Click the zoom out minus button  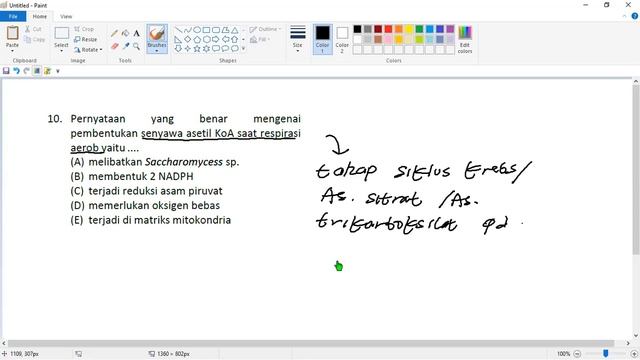click(x=577, y=354)
